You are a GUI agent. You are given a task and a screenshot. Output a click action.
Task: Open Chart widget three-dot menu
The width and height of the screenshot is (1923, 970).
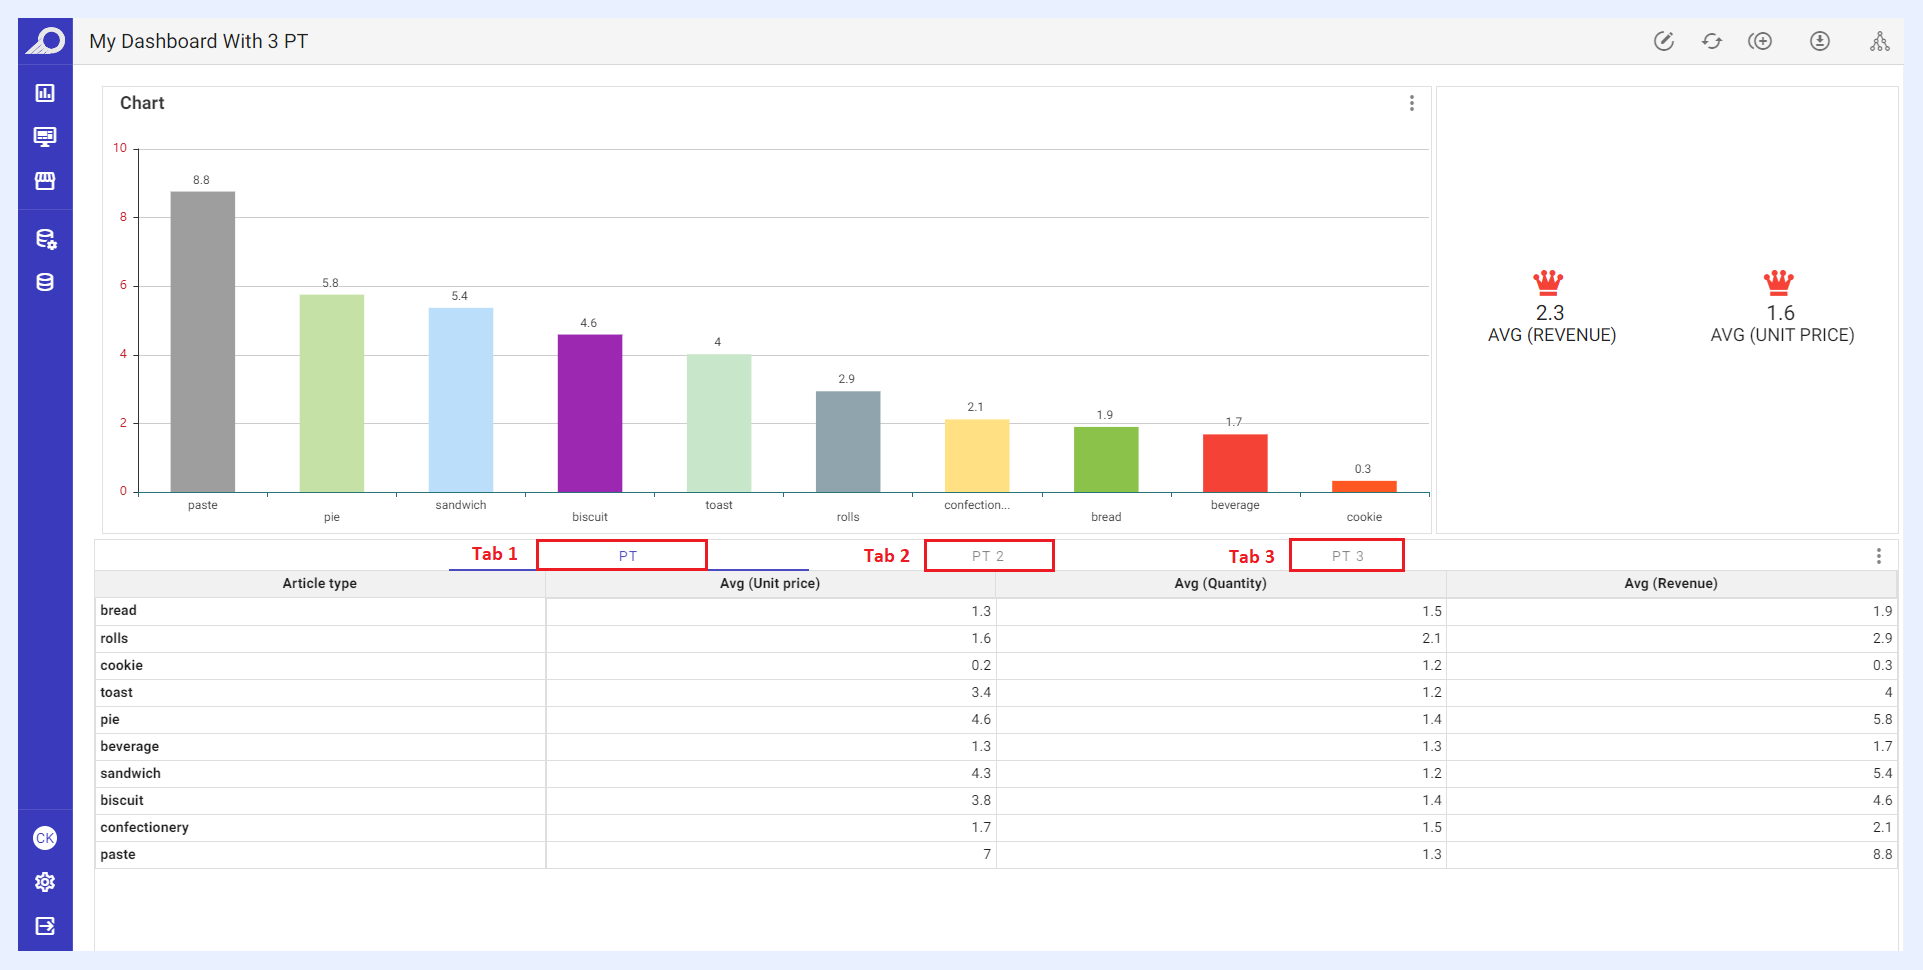tap(1412, 103)
